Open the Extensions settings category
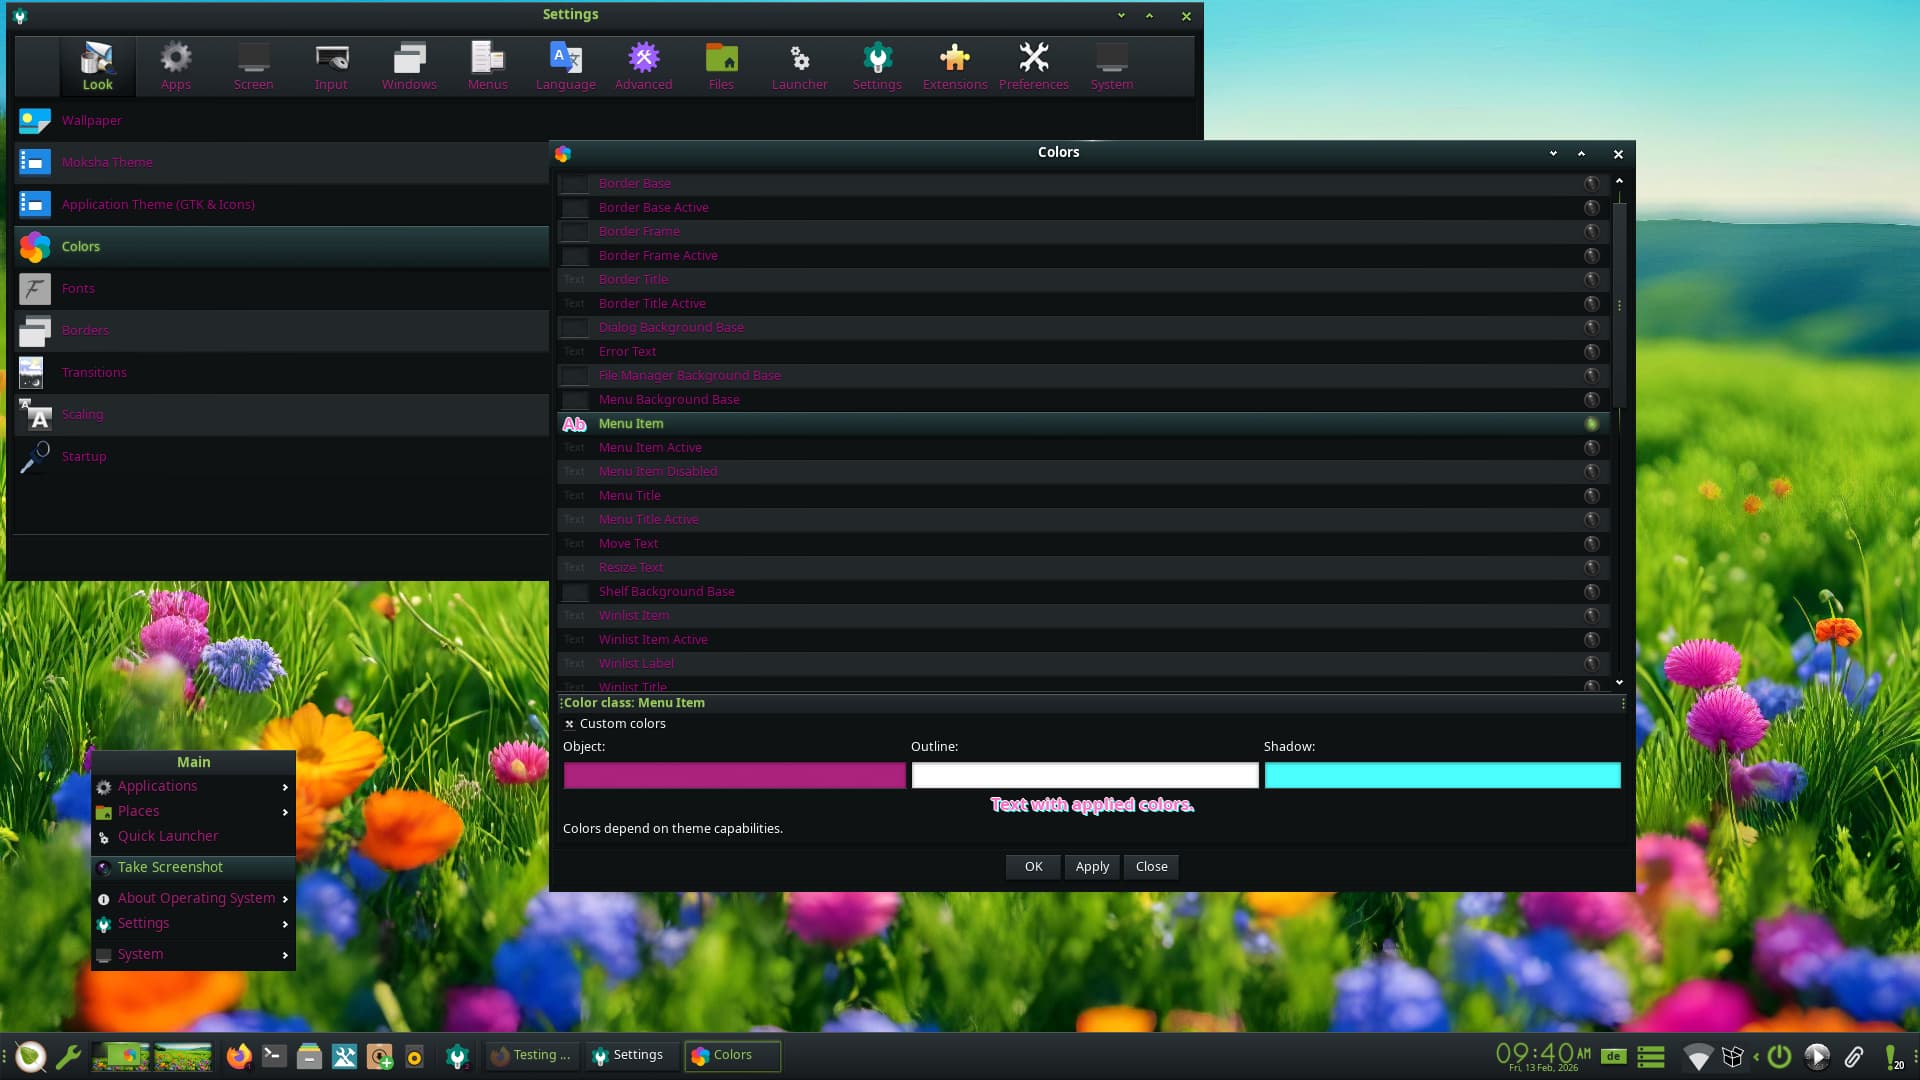 954,66
